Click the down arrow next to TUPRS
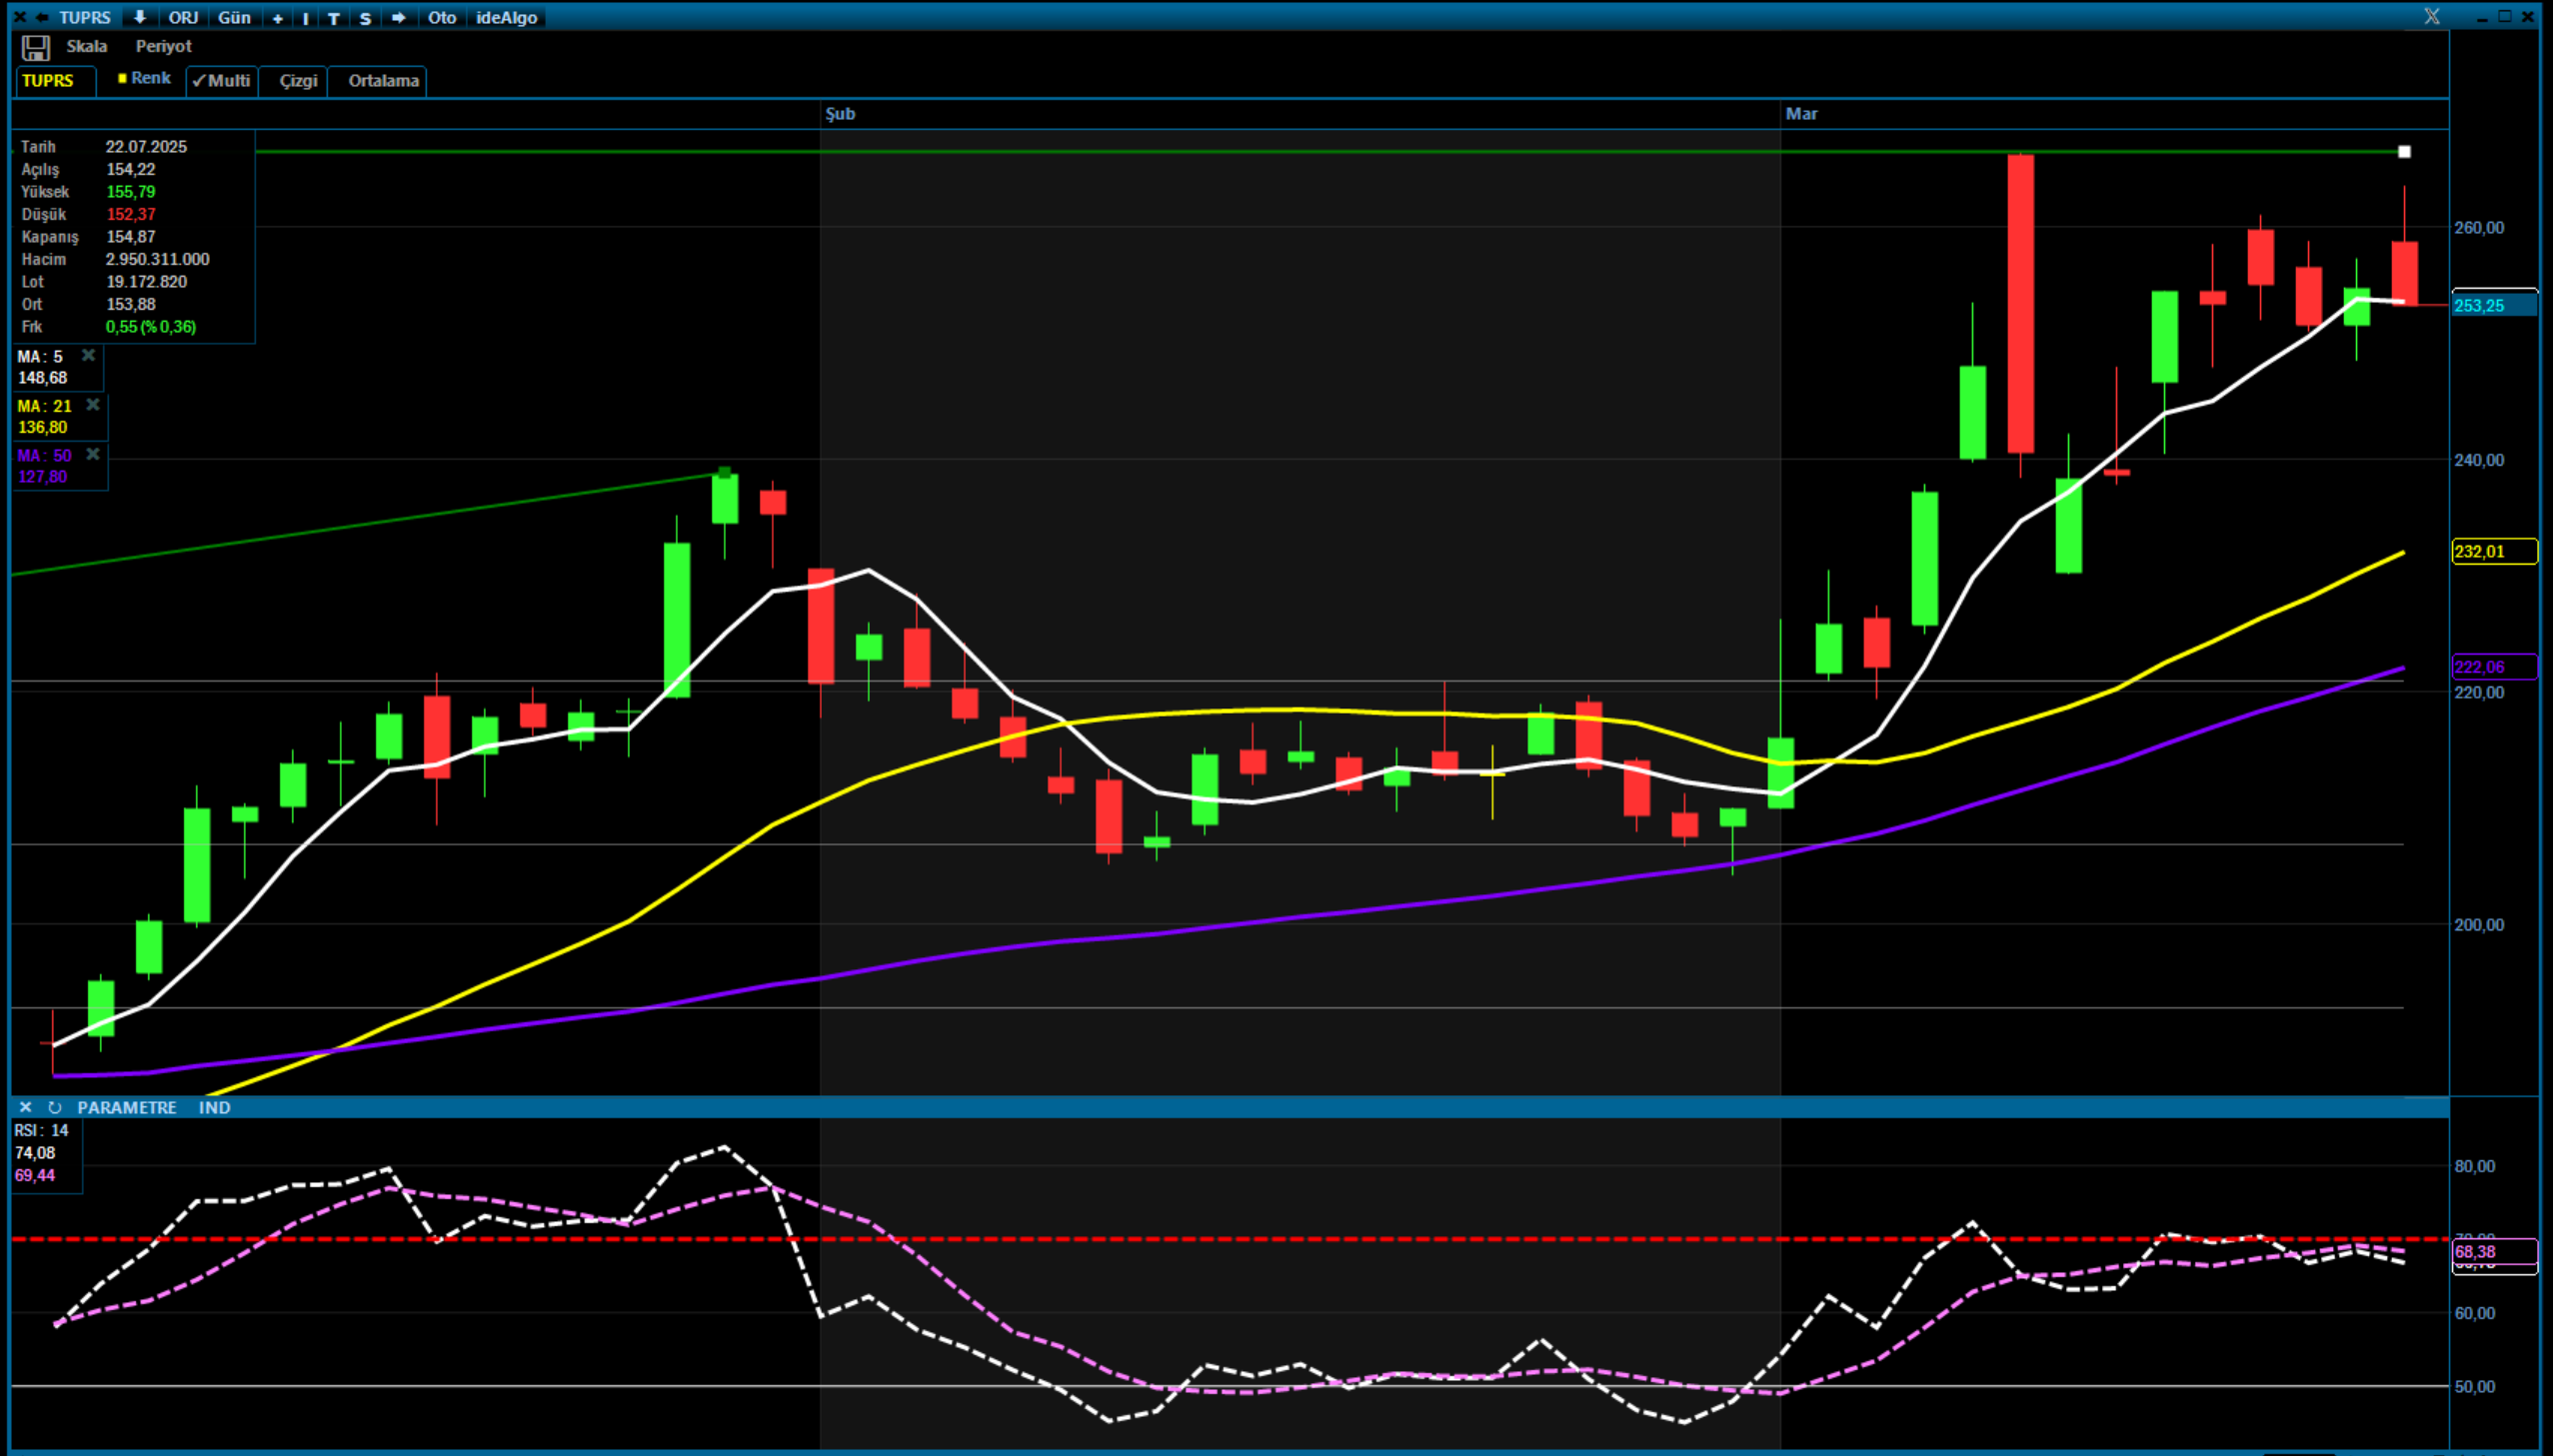Viewport: 2553px width, 1456px height. pos(139,17)
